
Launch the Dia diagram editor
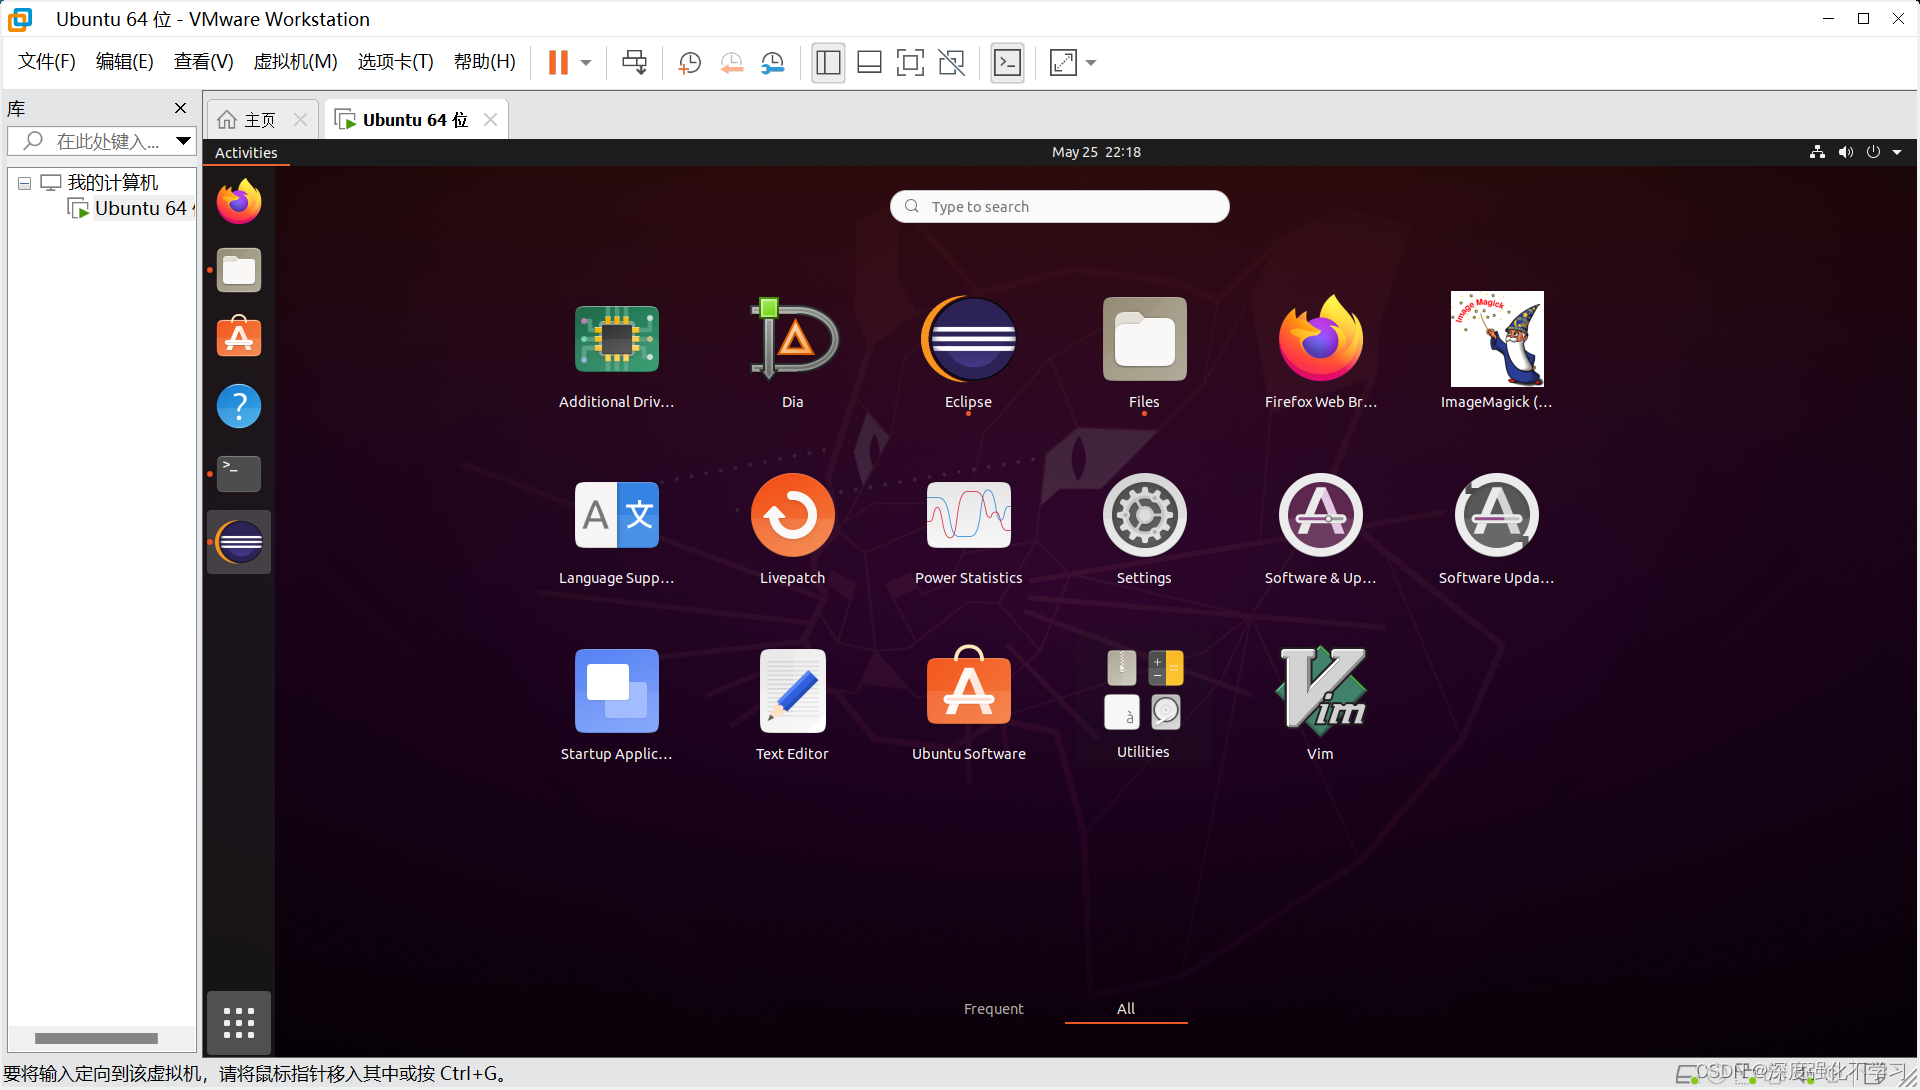click(x=793, y=352)
